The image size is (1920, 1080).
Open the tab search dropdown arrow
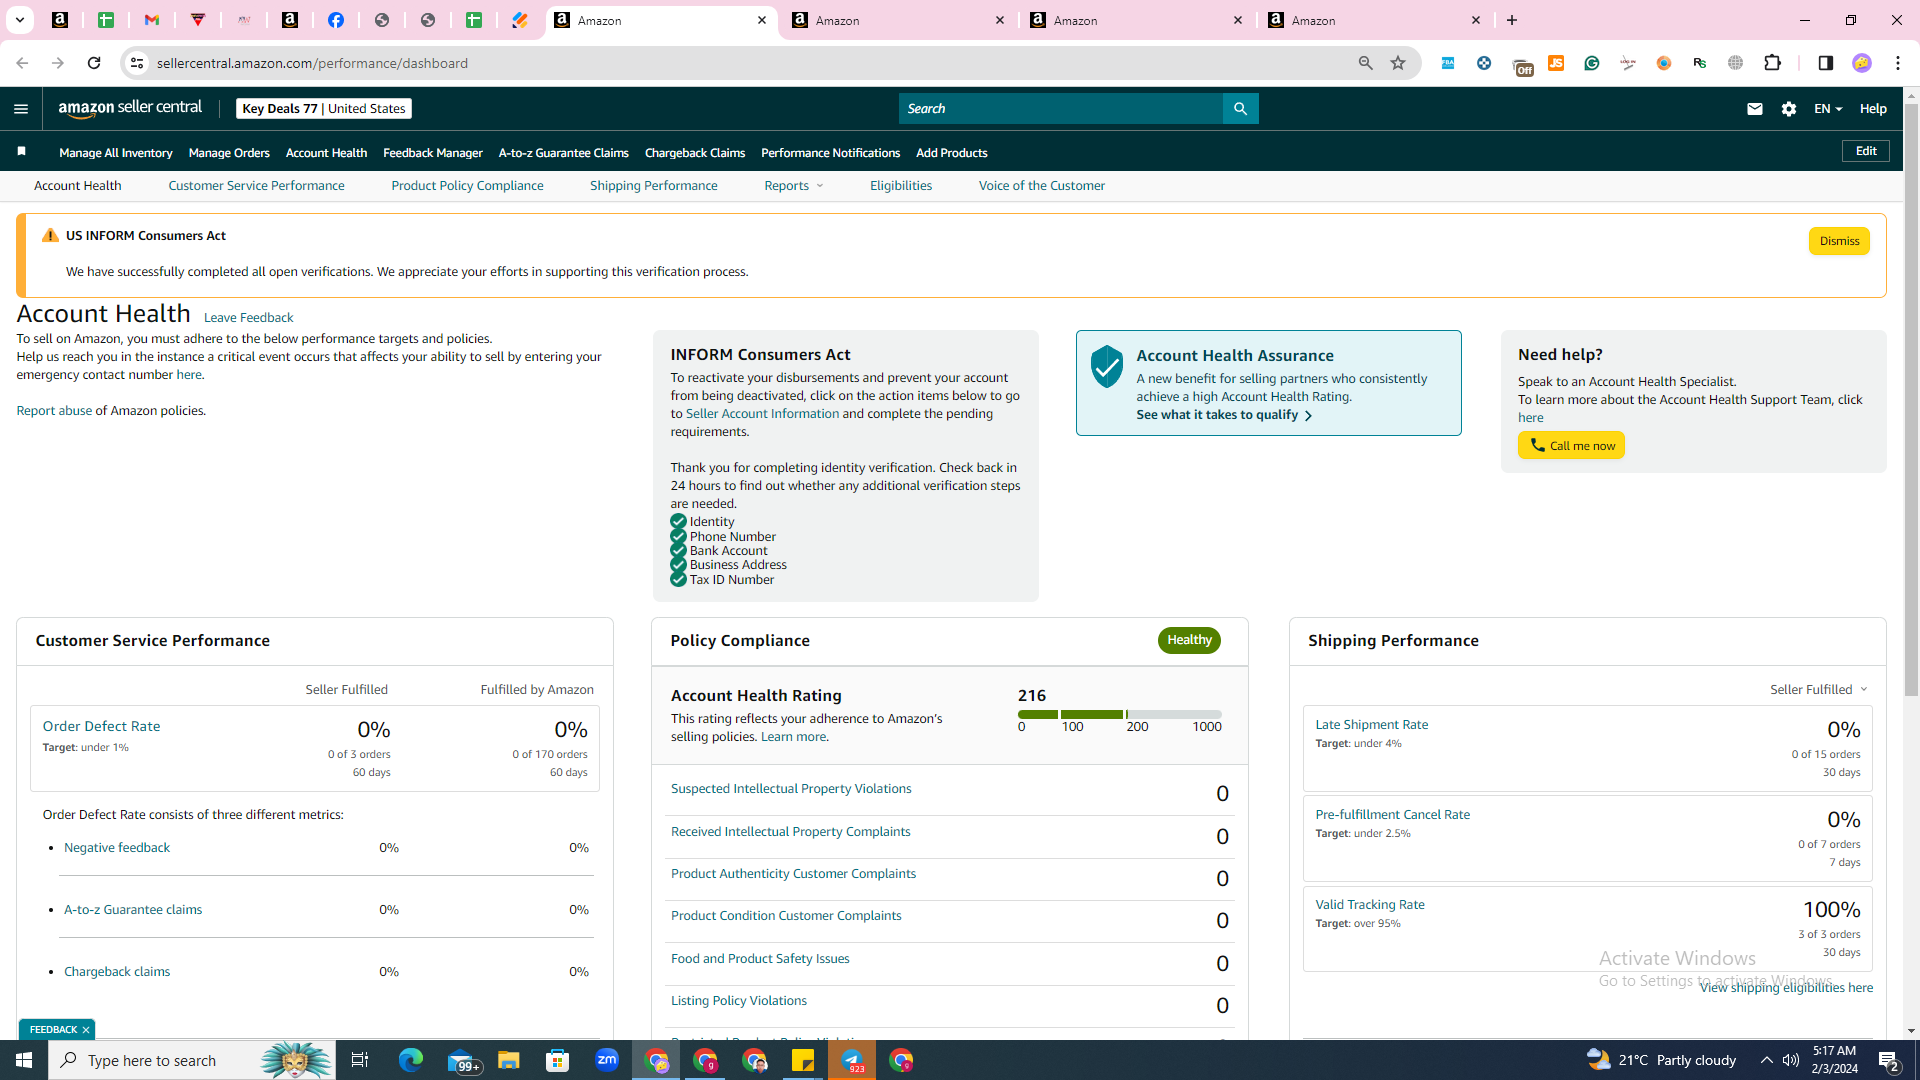click(x=19, y=20)
